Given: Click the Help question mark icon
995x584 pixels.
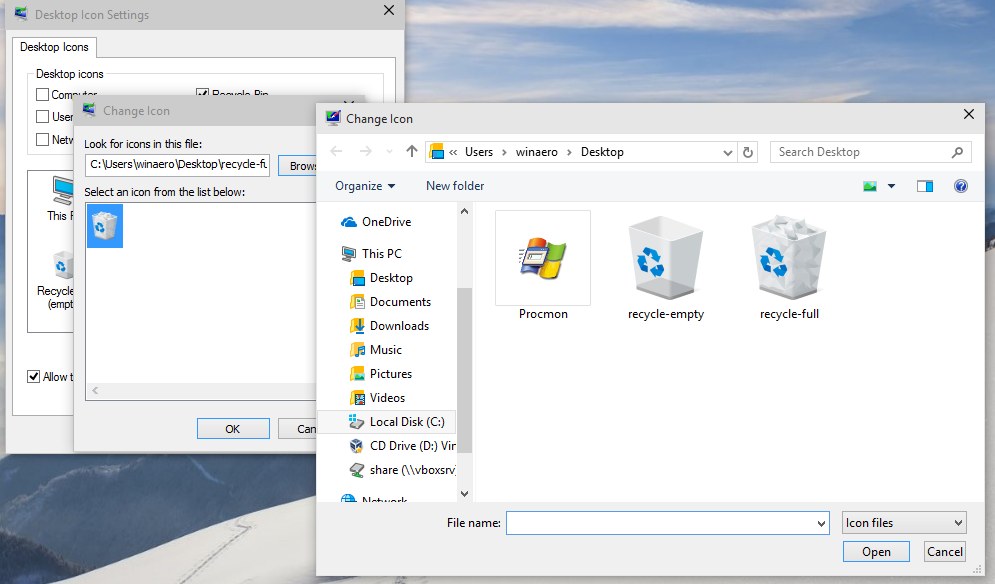Looking at the screenshot, I should (x=960, y=186).
